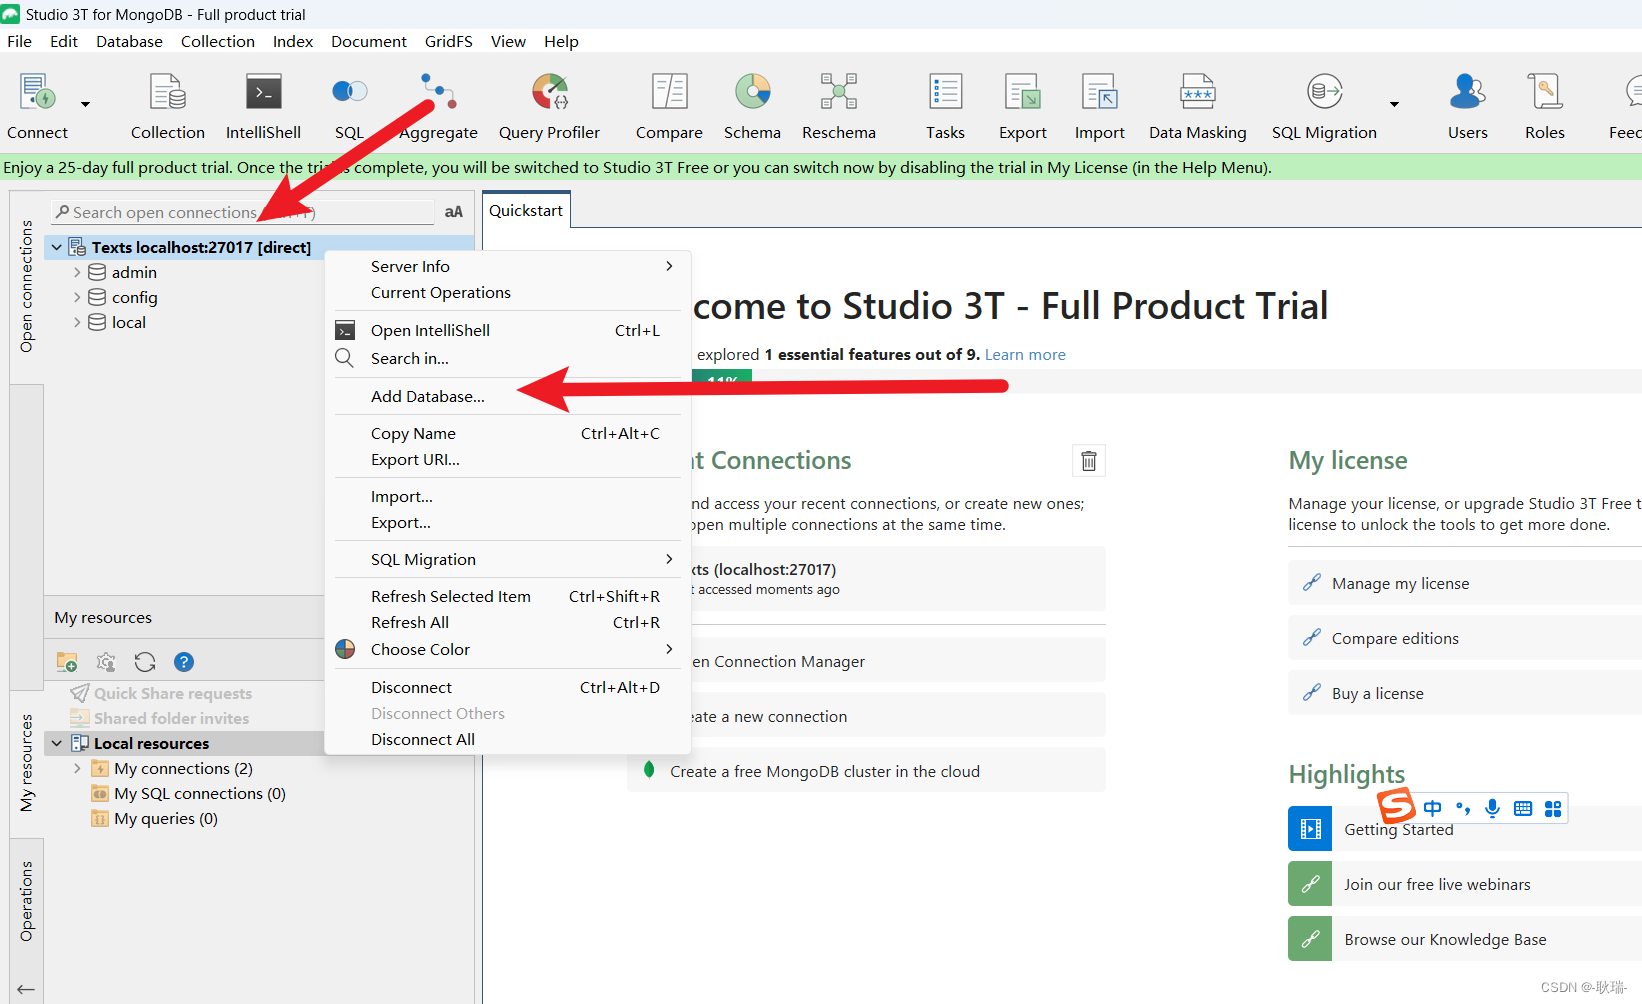
Task: Open the SQL toolbar tool
Action: 349,92
